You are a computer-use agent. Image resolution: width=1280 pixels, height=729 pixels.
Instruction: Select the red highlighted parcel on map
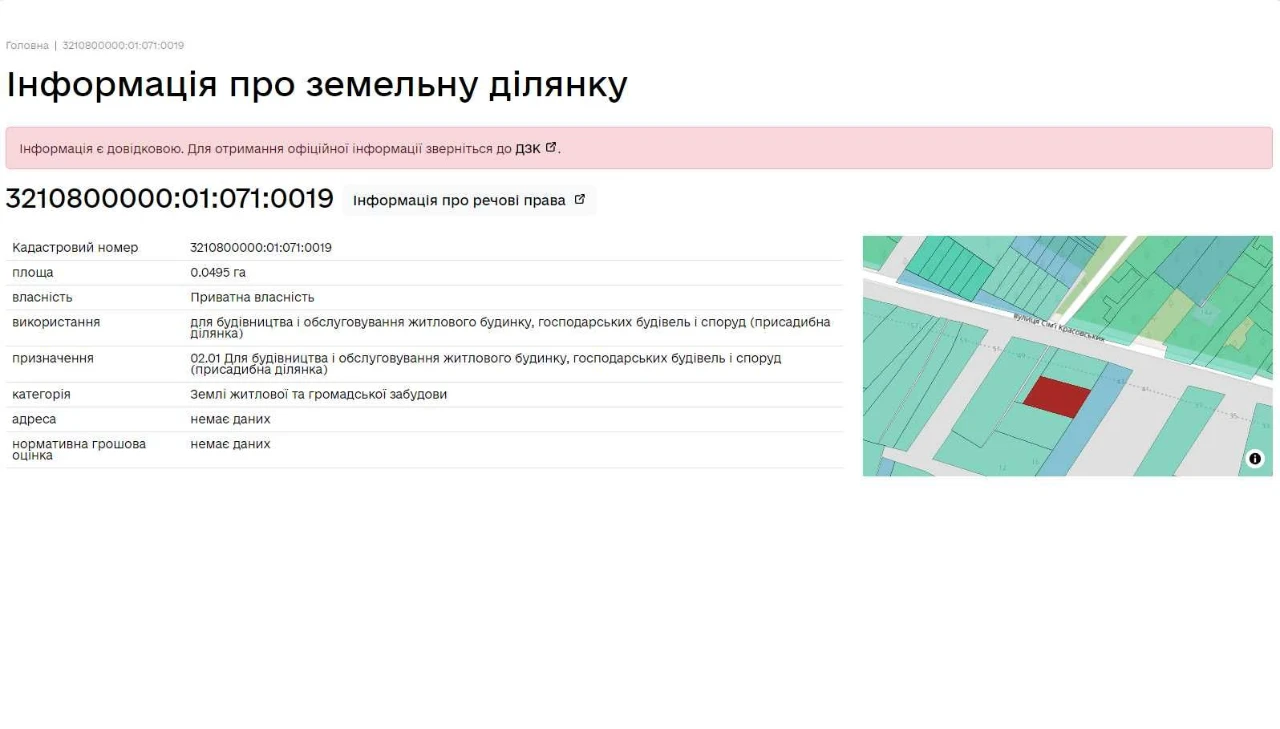1057,397
